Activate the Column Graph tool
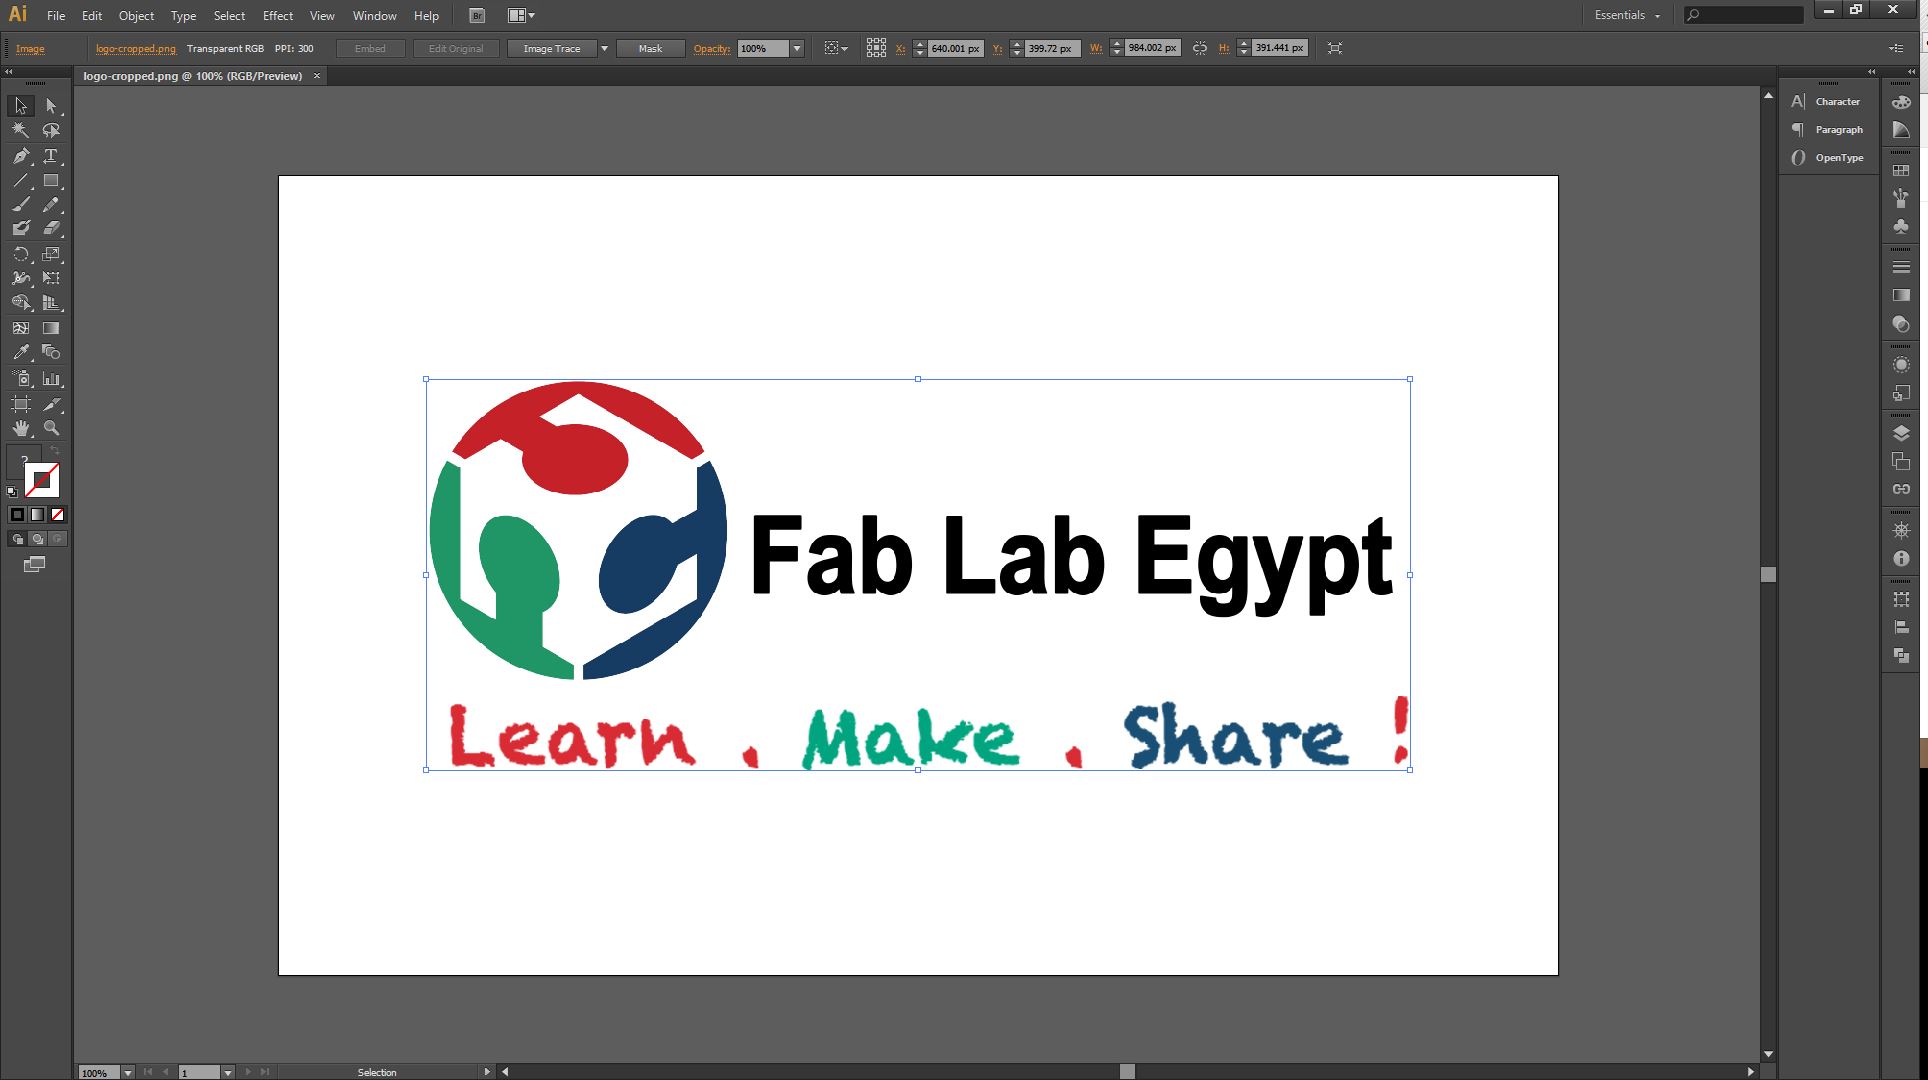 tap(51, 379)
